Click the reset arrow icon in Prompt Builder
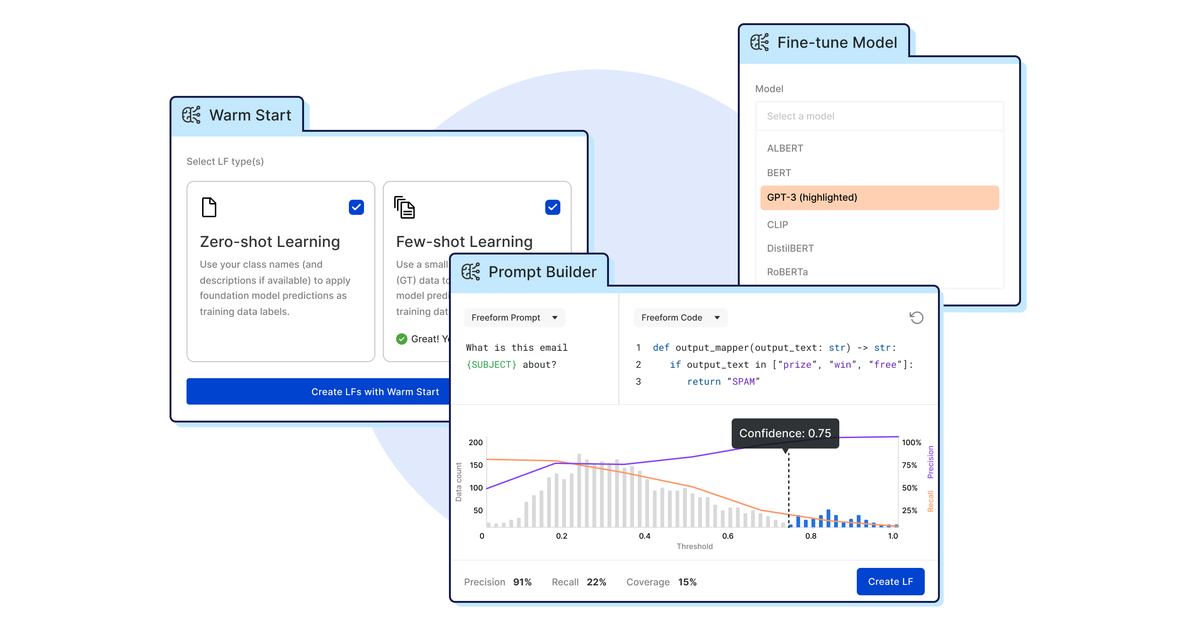The width and height of the screenshot is (1200, 627). [x=916, y=318]
